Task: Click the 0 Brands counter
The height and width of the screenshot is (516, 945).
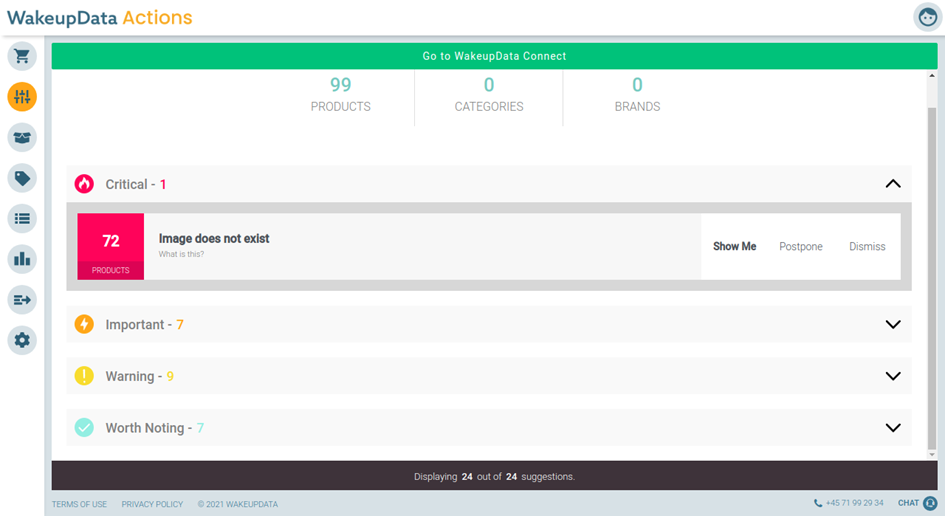Action: [x=637, y=95]
